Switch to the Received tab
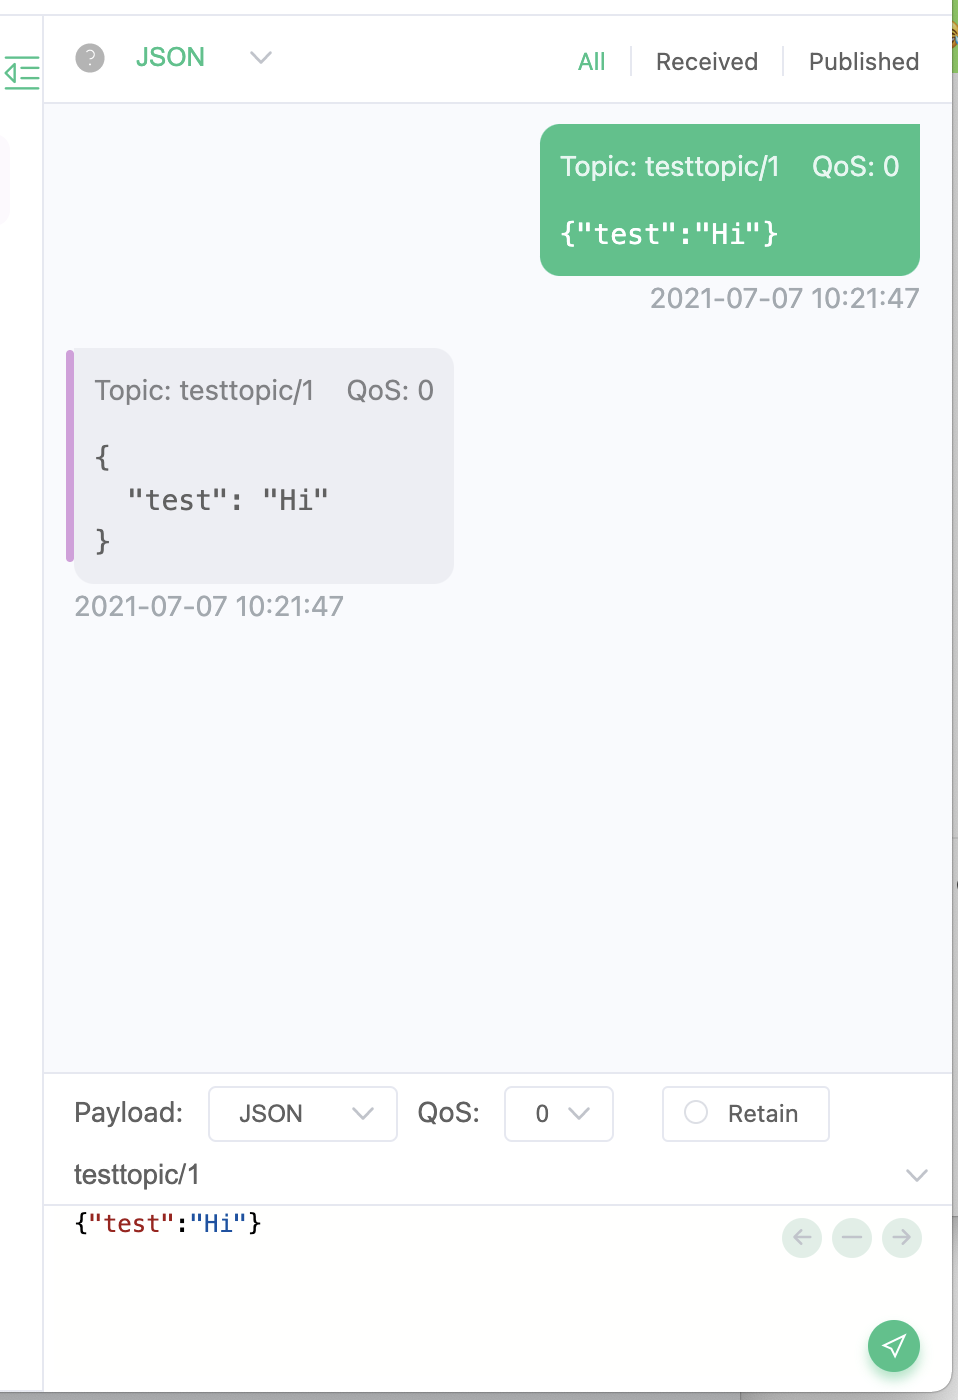Screen dimensions: 958x1400 coord(706,61)
